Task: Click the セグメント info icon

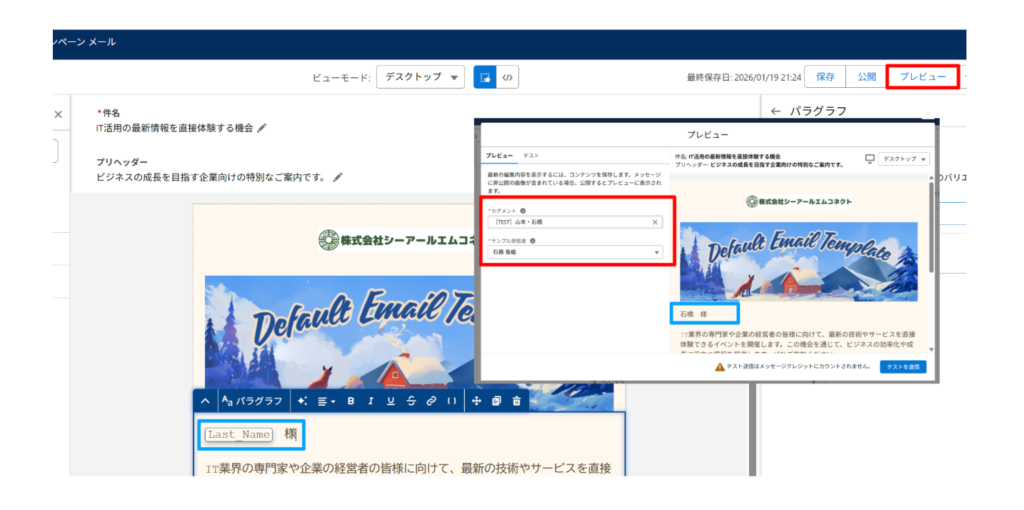Action: coord(522,211)
